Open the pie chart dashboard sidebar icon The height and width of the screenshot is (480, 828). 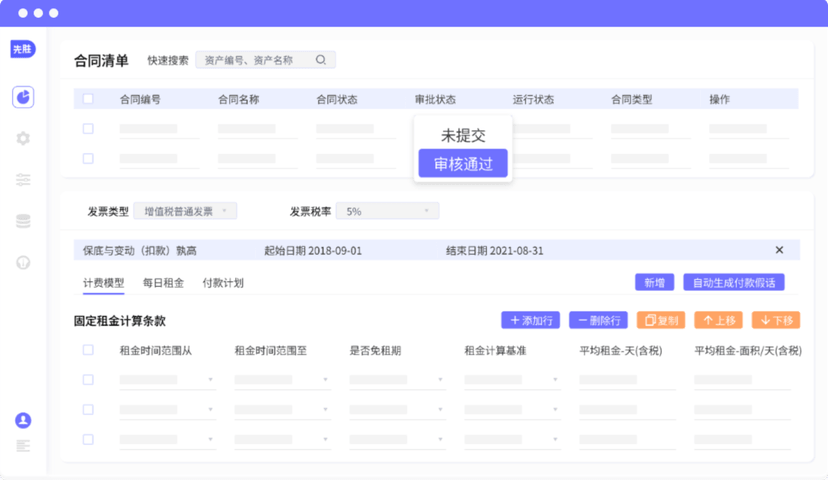pos(23,97)
